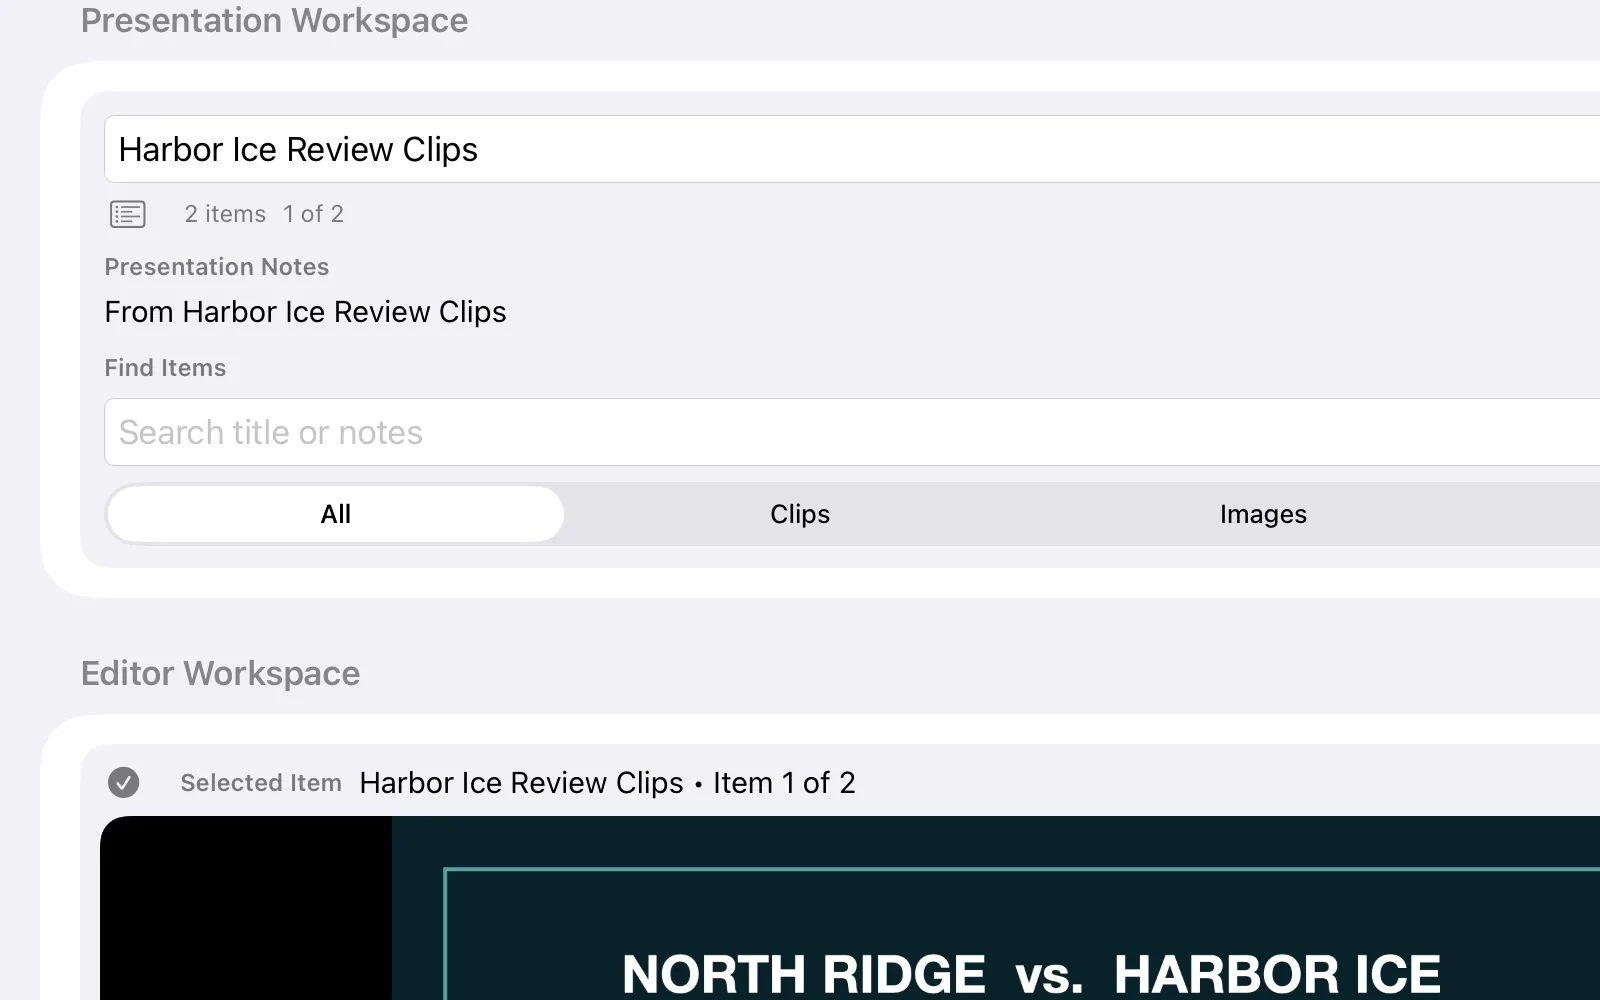
Task: Focus the Search title or notes field
Action: [852, 432]
